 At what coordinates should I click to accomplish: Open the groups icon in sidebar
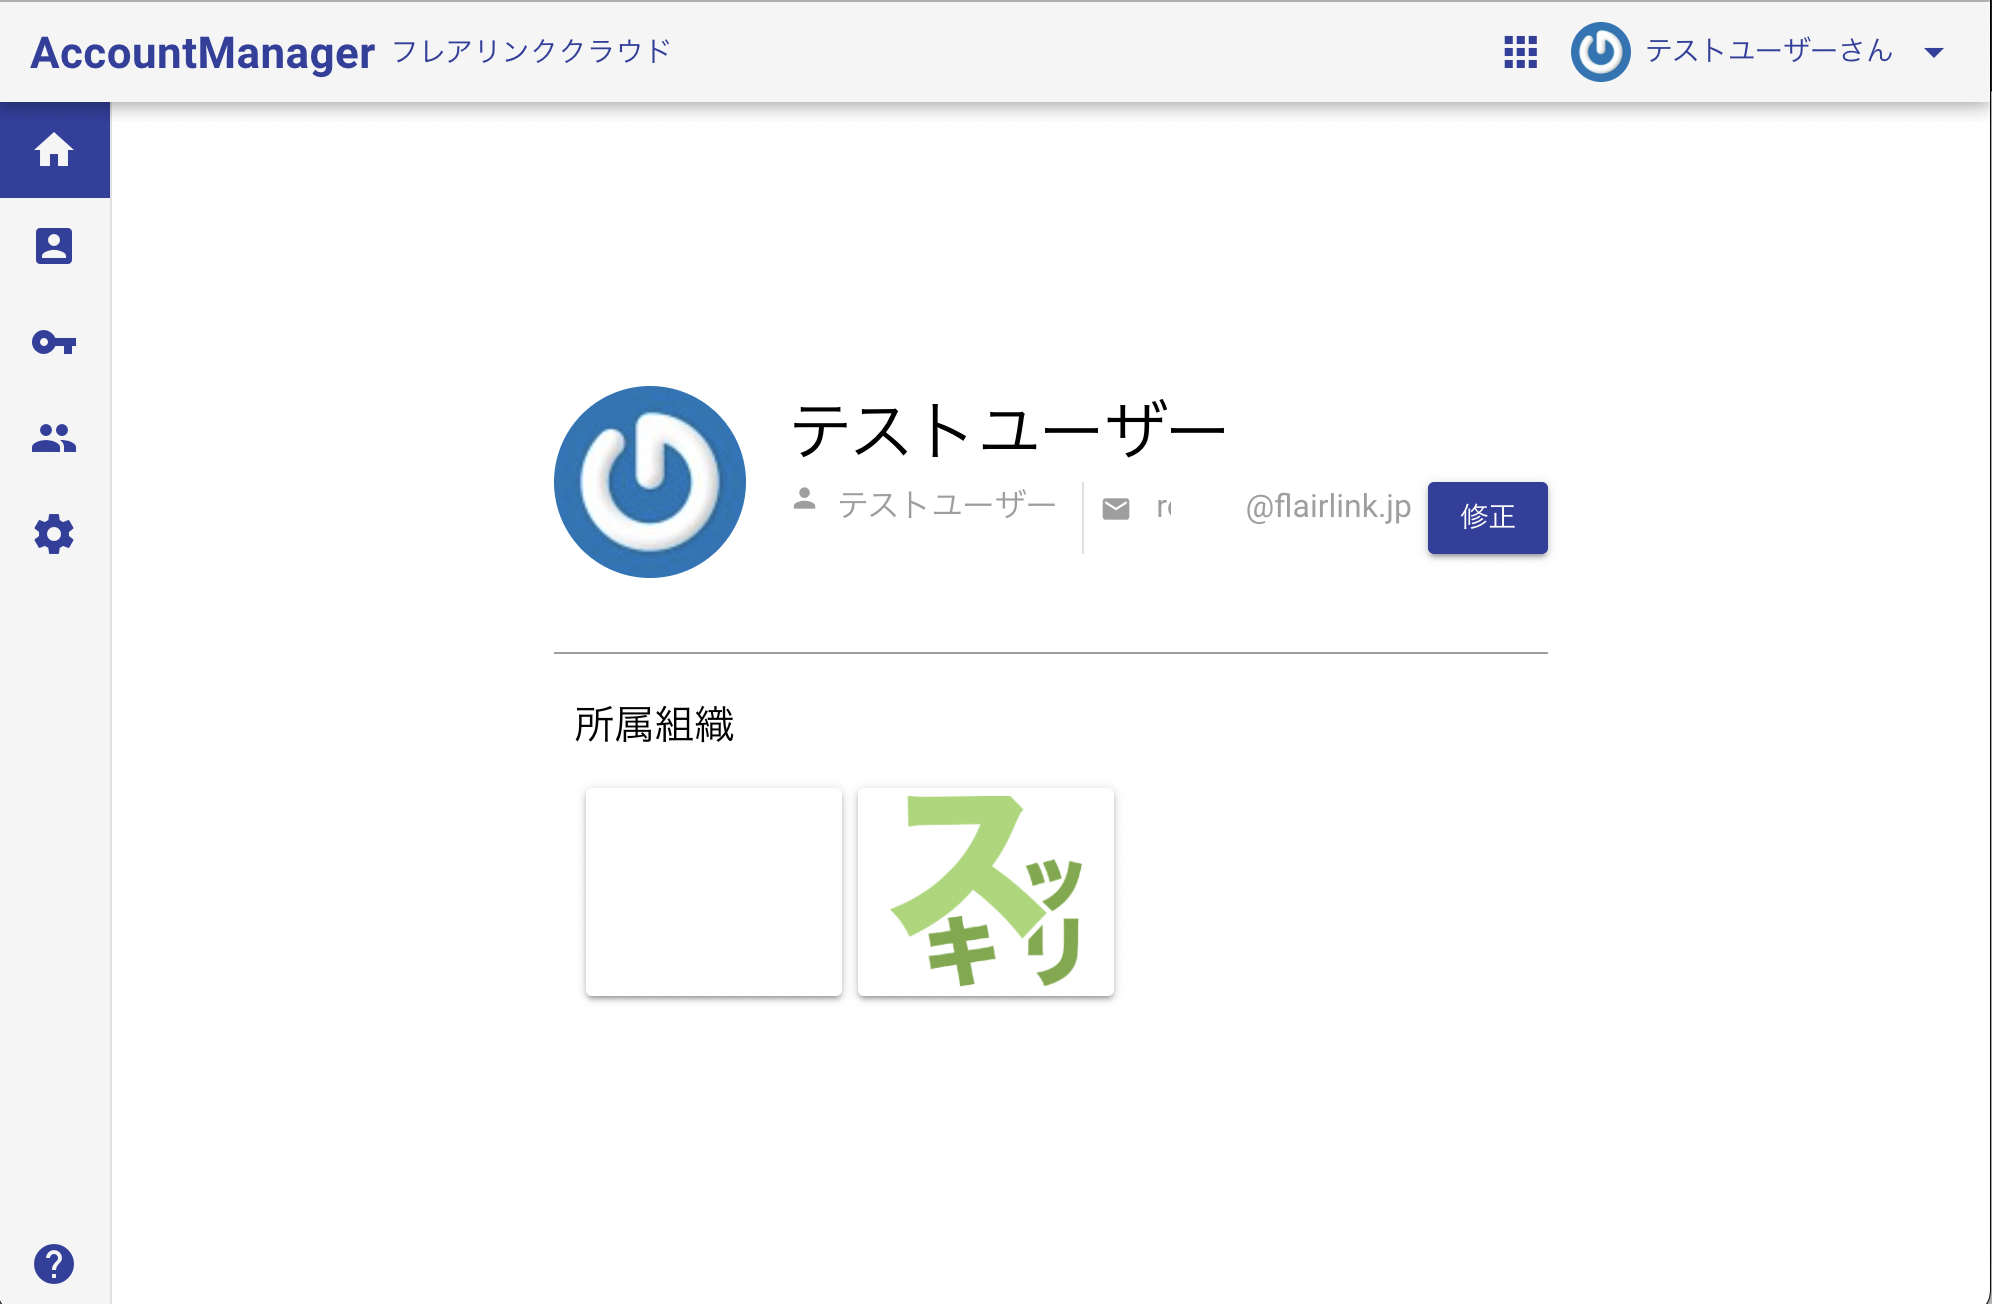click(x=55, y=437)
